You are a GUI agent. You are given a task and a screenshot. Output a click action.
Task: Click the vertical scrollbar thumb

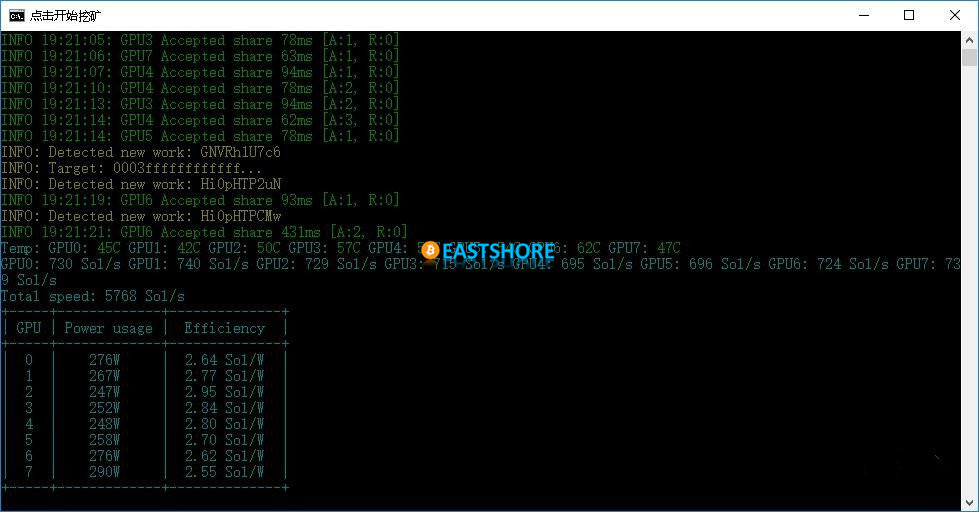coord(969,57)
